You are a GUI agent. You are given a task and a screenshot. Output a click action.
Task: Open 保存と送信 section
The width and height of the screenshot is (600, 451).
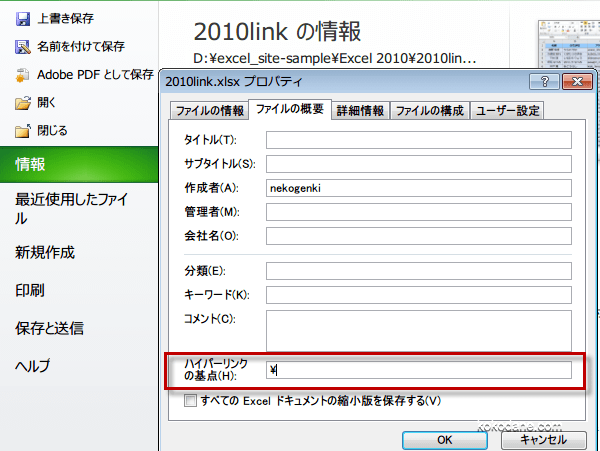coord(49,328)
